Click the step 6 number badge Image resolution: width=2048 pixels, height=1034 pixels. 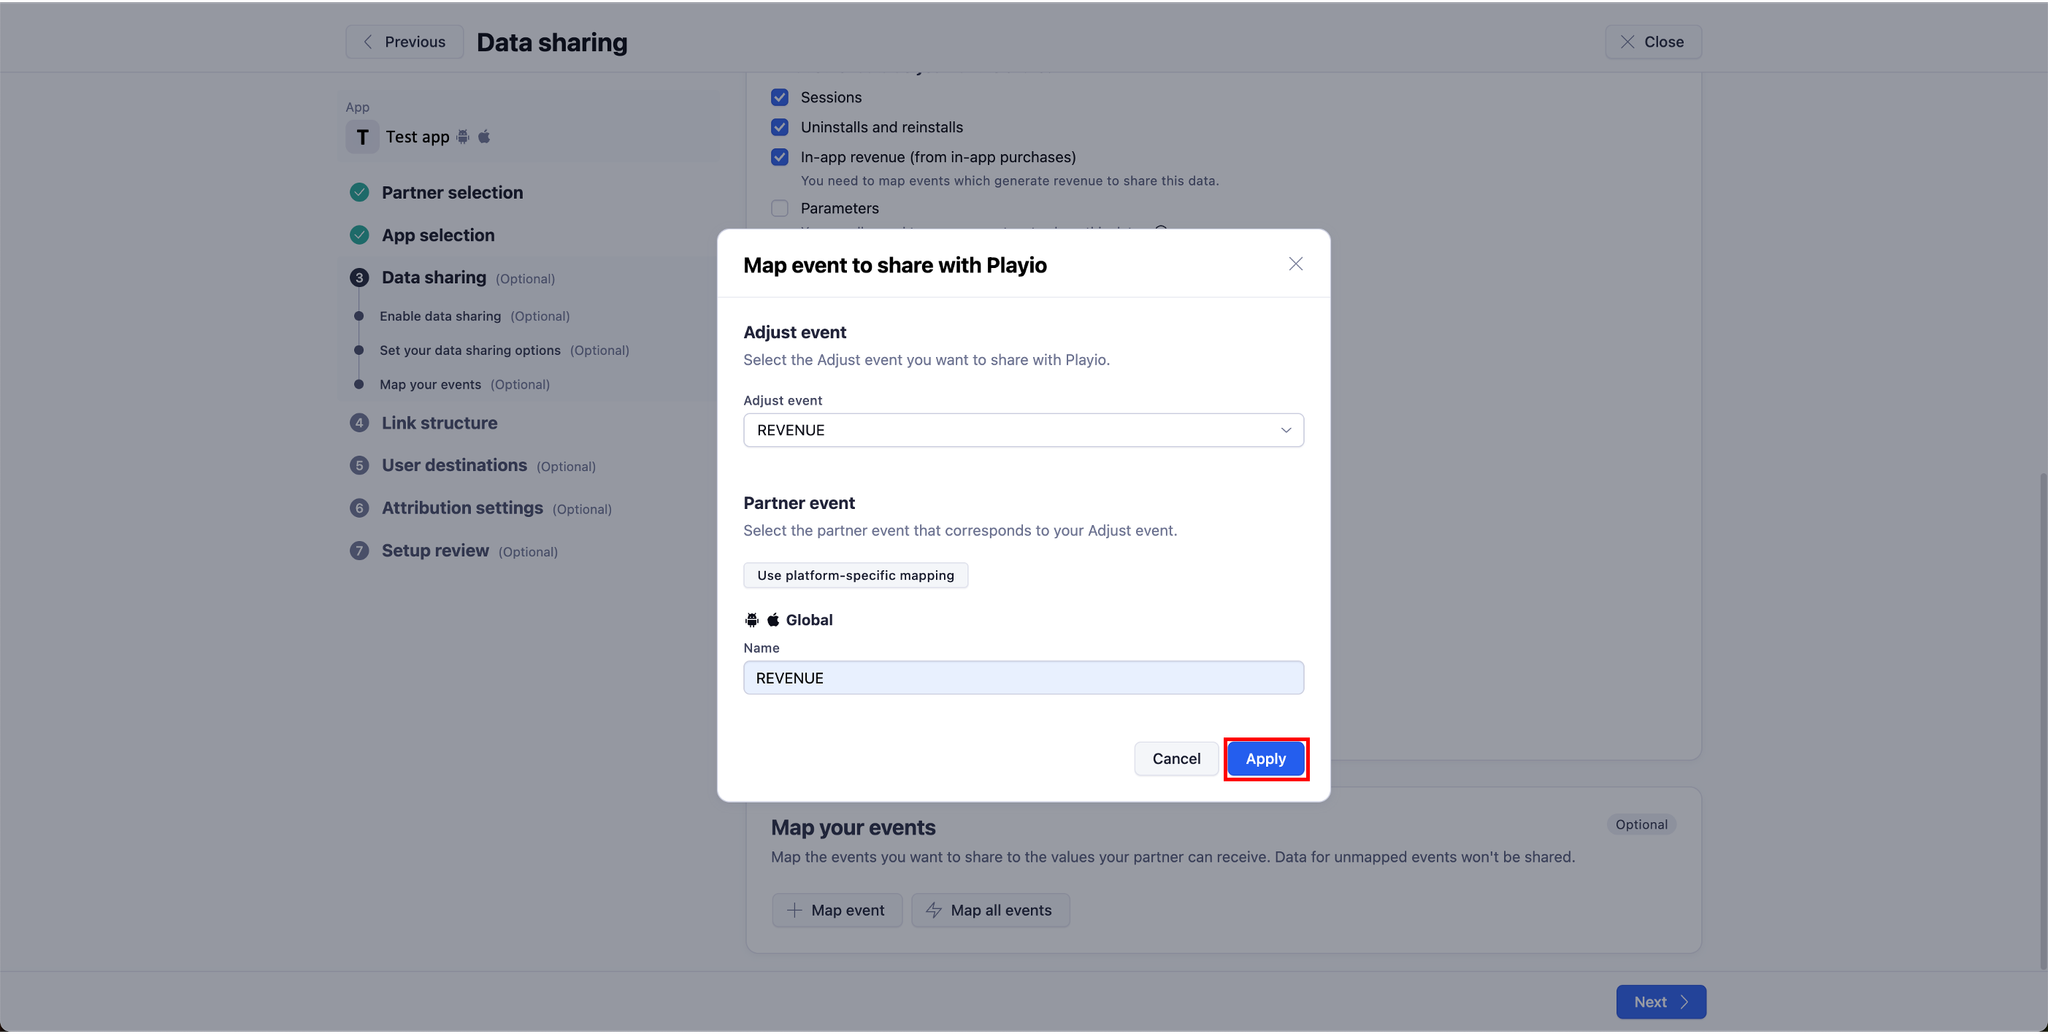click(x=359, y=508)
